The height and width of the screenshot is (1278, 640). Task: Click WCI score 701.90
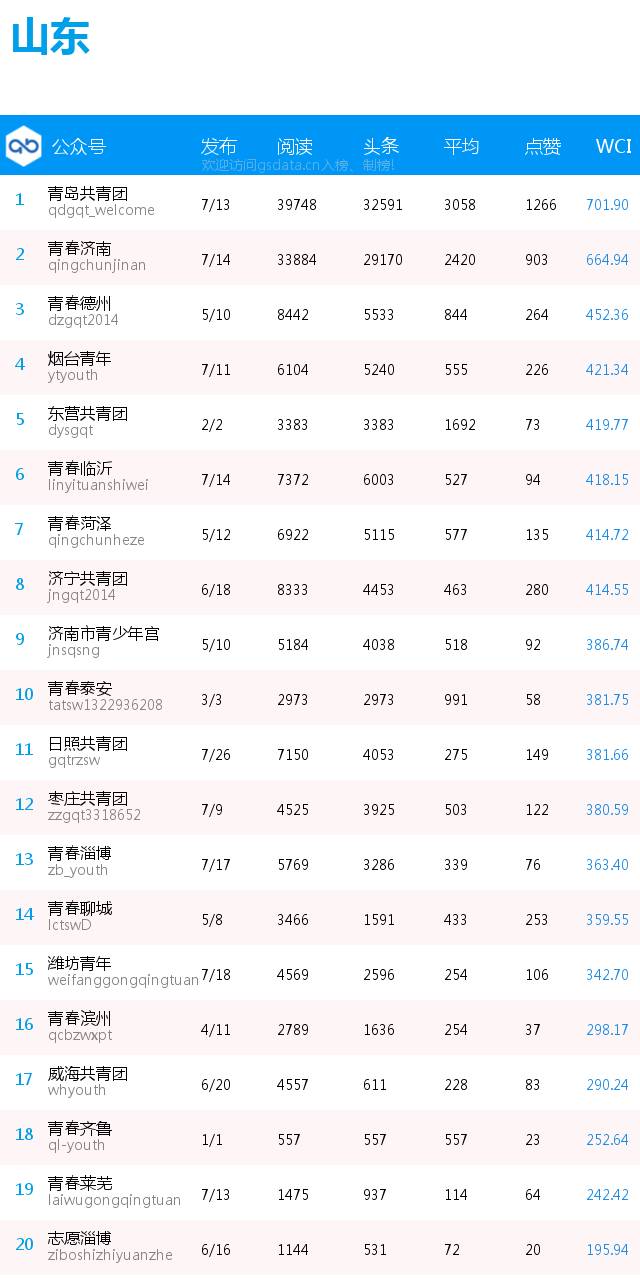(607, 205)
